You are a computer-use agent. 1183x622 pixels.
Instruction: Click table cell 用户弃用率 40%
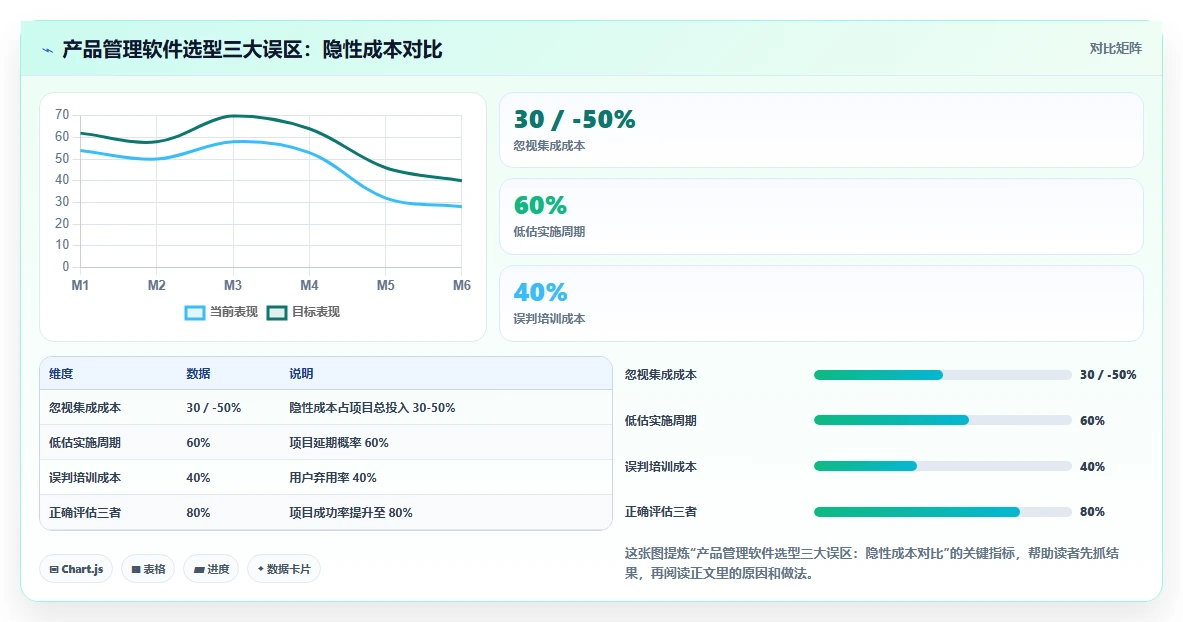(x=333, y=478)
